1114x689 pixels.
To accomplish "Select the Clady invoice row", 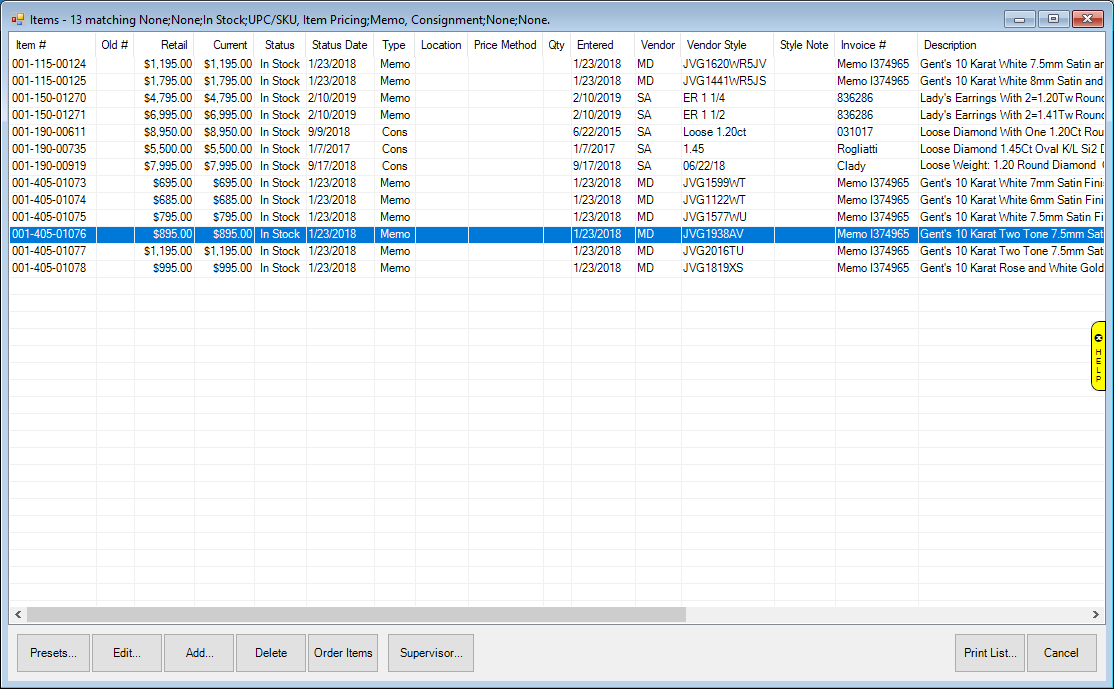I will pos(851,166).
